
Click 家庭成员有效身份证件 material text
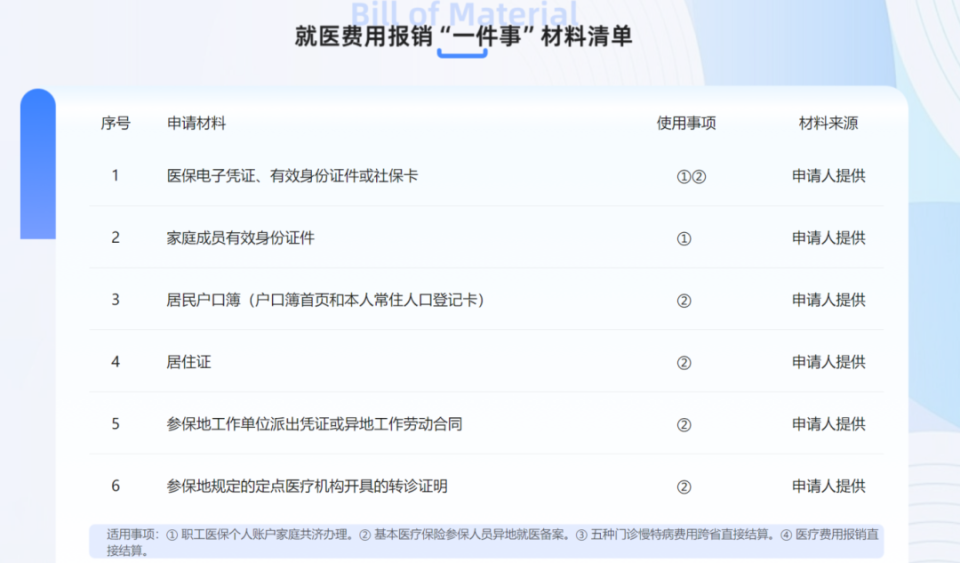click(x=241, y=238)
